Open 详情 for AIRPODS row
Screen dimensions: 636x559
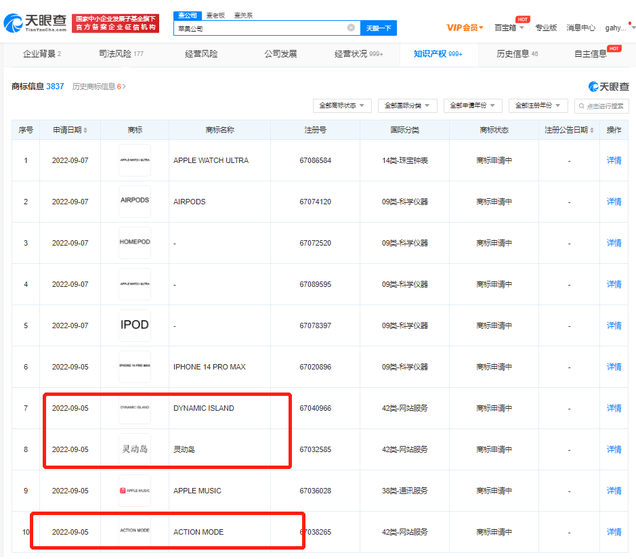(614, 202)
